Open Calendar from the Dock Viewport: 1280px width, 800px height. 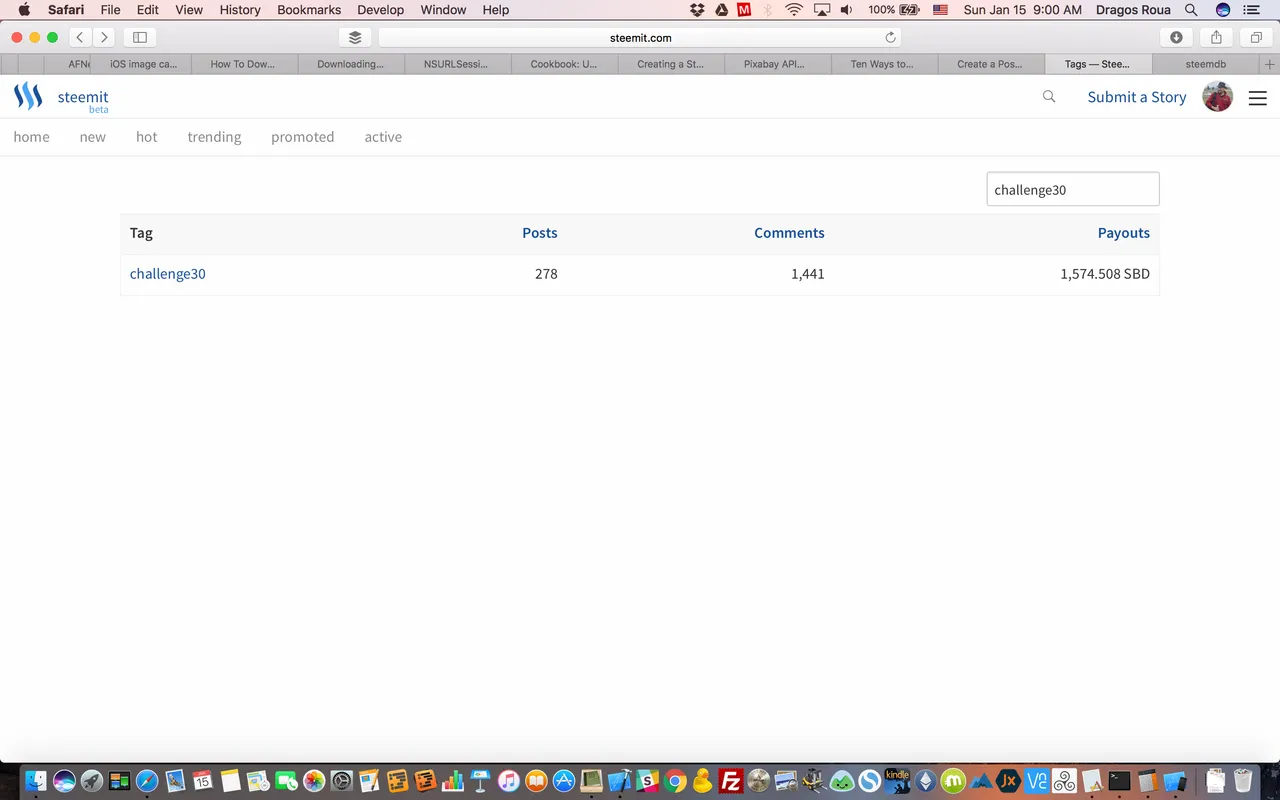[203, 781]
